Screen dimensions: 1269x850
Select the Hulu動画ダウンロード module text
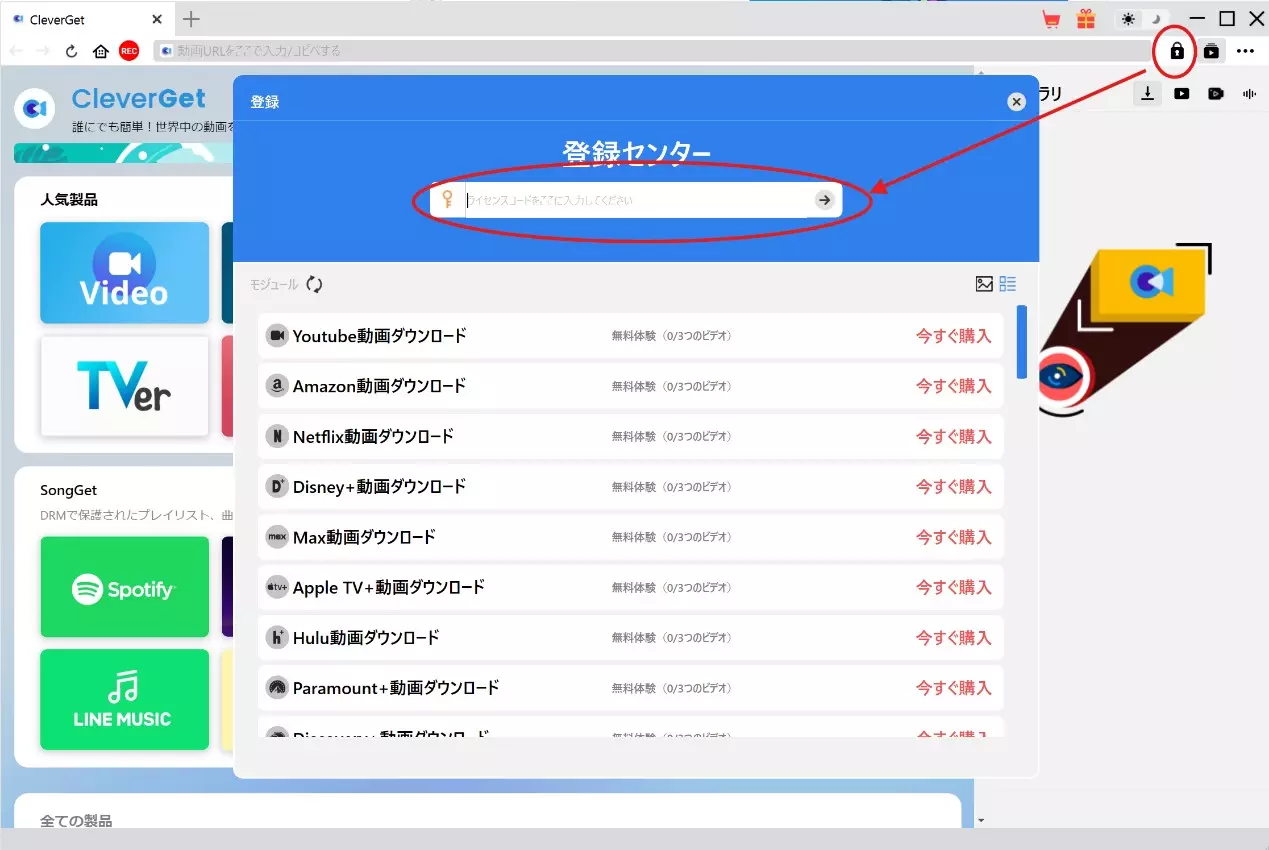click(366, 637)
